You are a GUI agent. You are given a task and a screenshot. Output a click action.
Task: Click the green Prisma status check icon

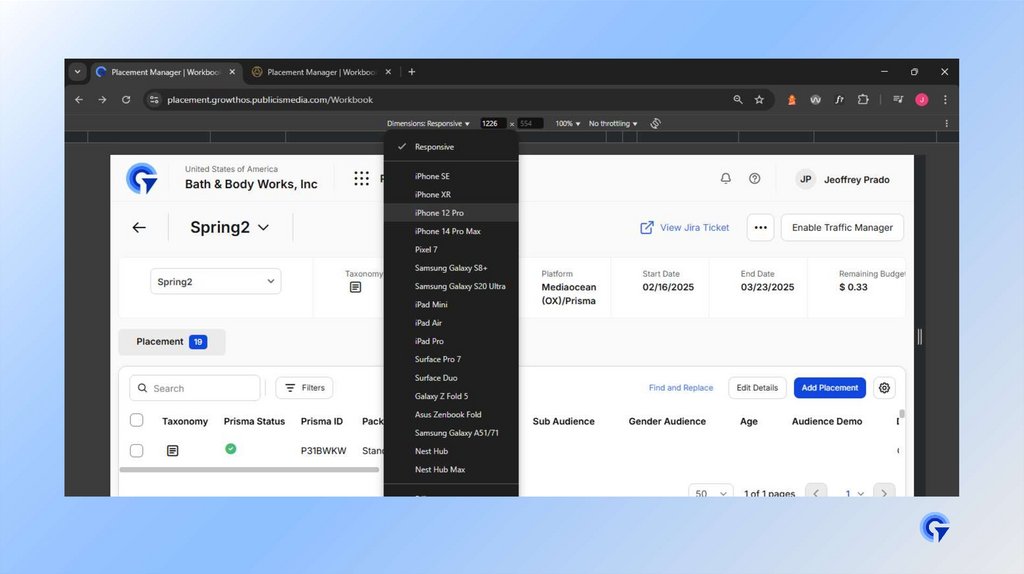(231, 449)
